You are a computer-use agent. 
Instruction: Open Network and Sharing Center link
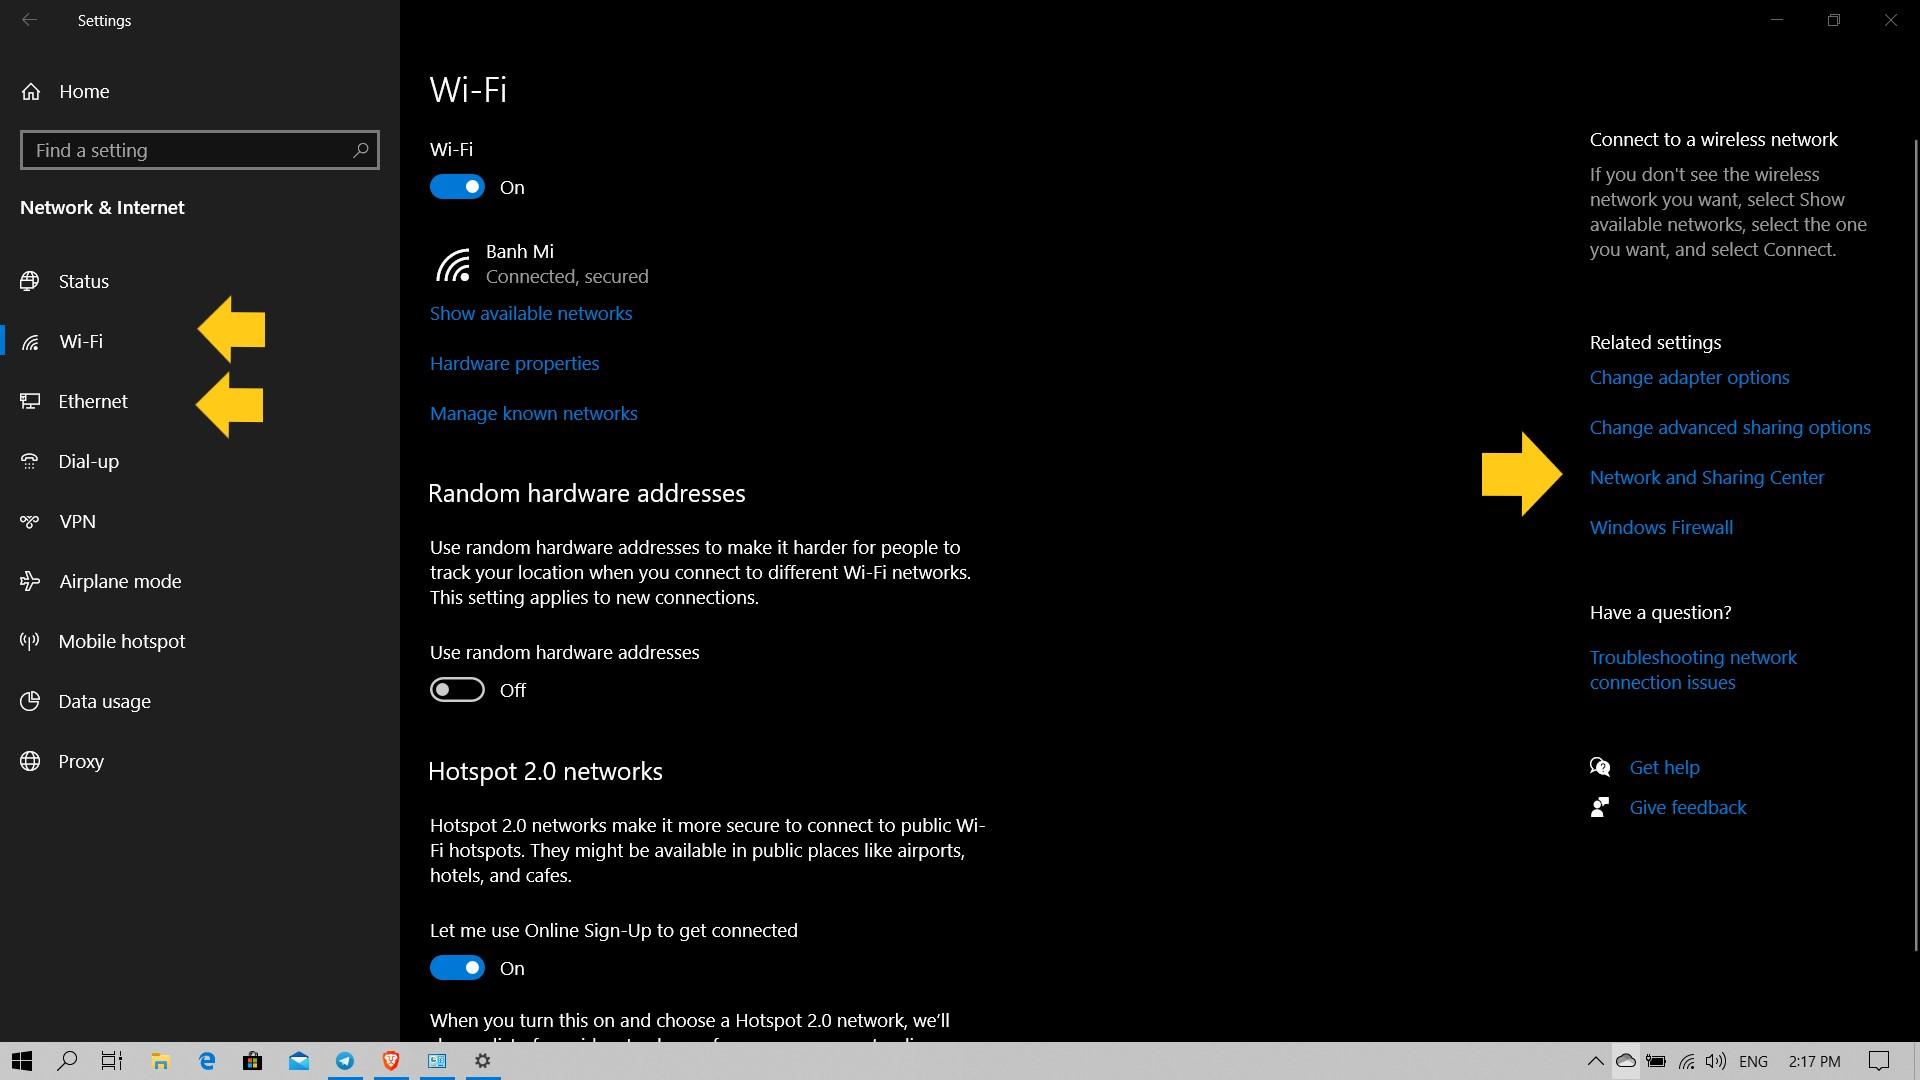1706,477
